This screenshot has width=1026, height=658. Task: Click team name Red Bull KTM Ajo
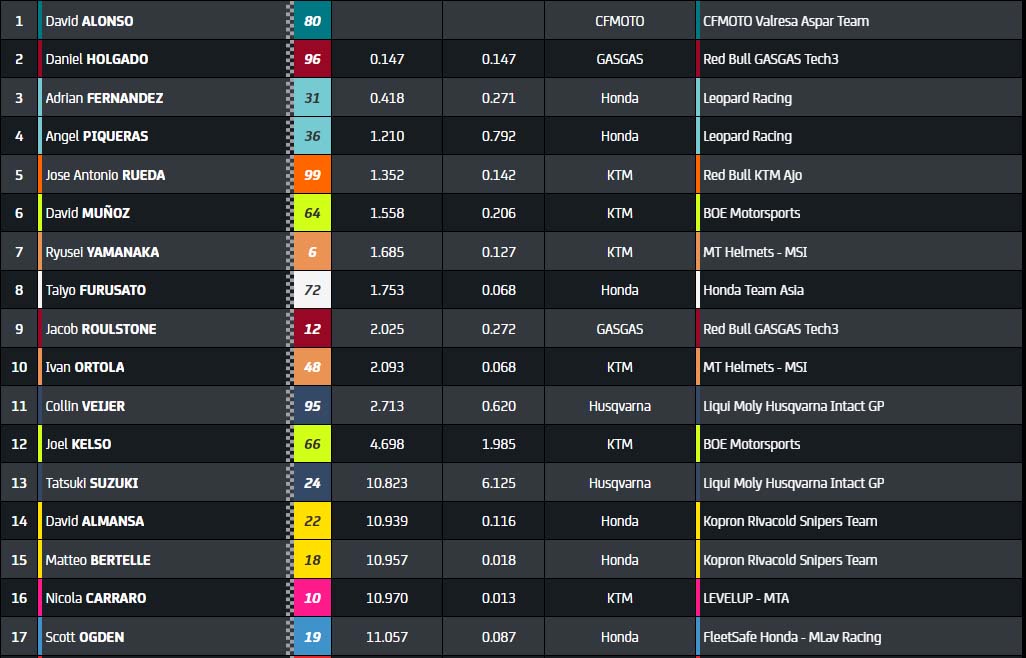(x=752, y=175)
